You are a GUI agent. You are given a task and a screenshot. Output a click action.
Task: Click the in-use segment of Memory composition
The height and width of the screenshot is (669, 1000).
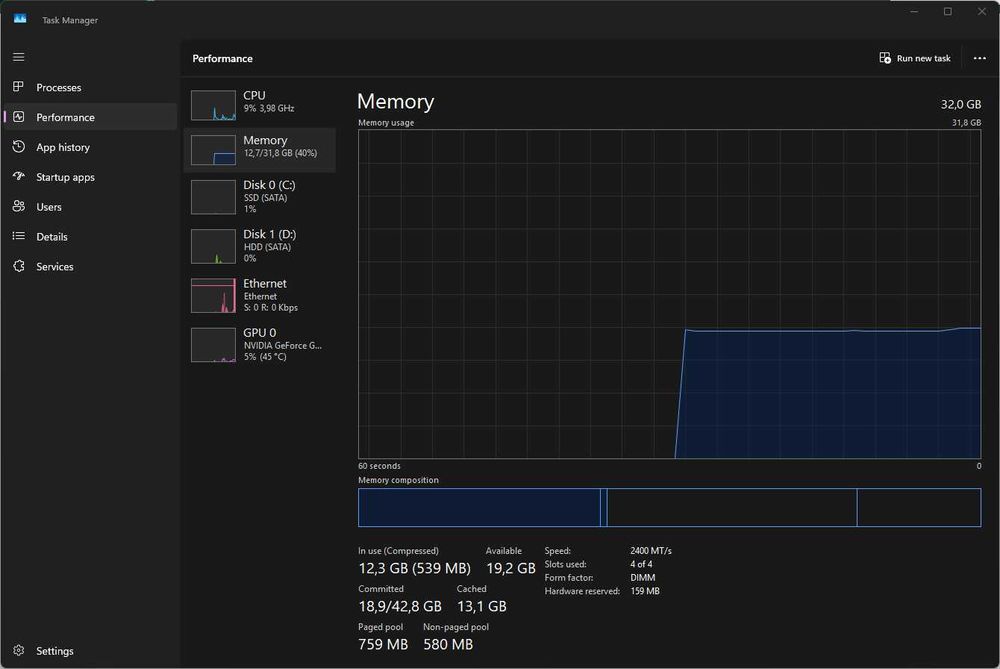tap(479, 508)
